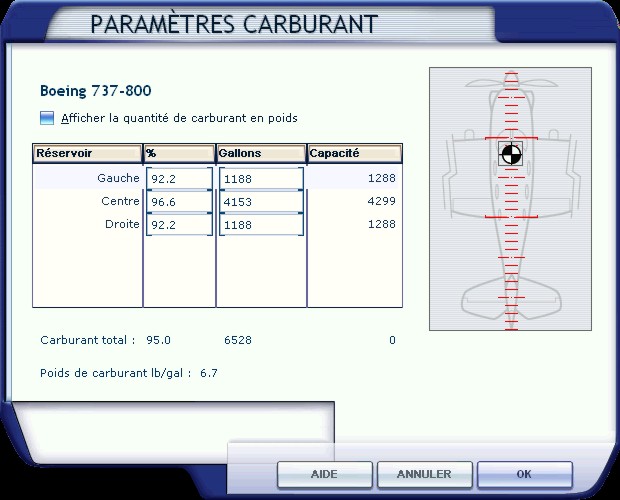Edit Droite tank gallons field
Screen dimensions: 620x500
261,225
